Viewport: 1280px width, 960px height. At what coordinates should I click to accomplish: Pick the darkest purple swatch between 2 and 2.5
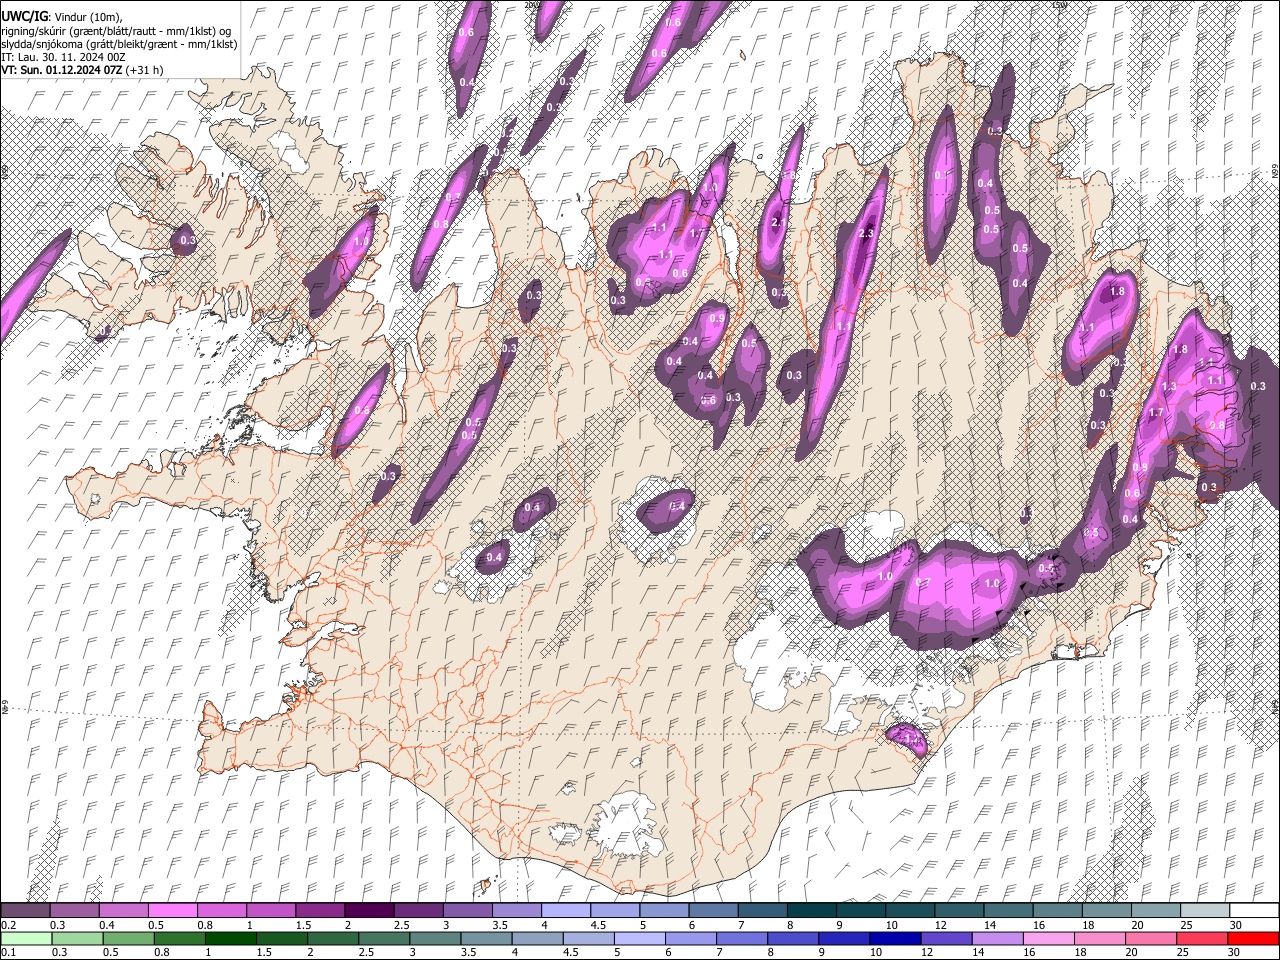tap(369, 910)
